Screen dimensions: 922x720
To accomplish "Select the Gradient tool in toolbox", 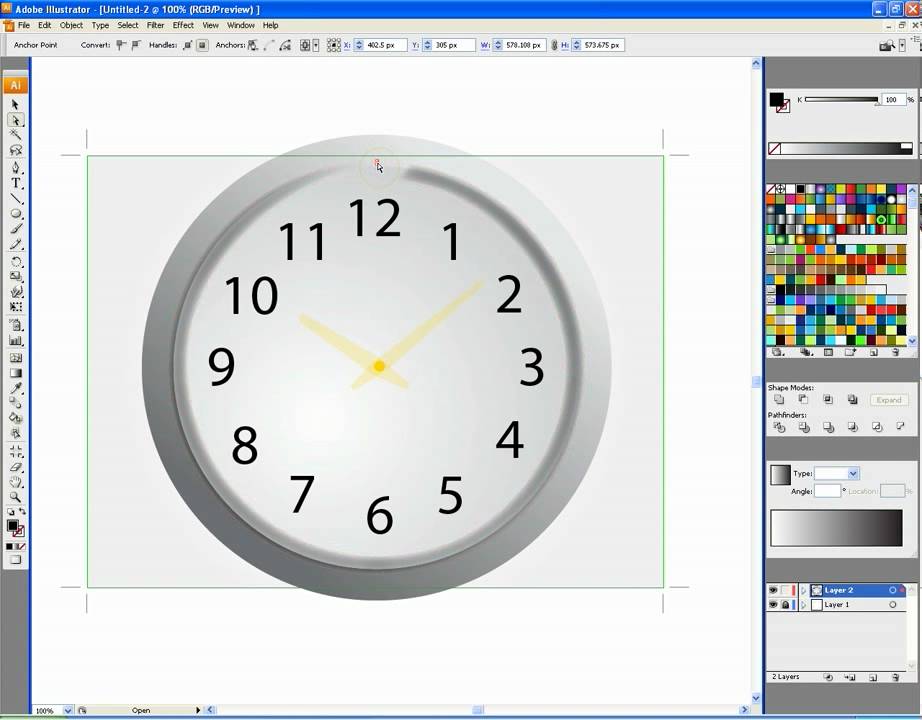I will click(x=15, y=373).
